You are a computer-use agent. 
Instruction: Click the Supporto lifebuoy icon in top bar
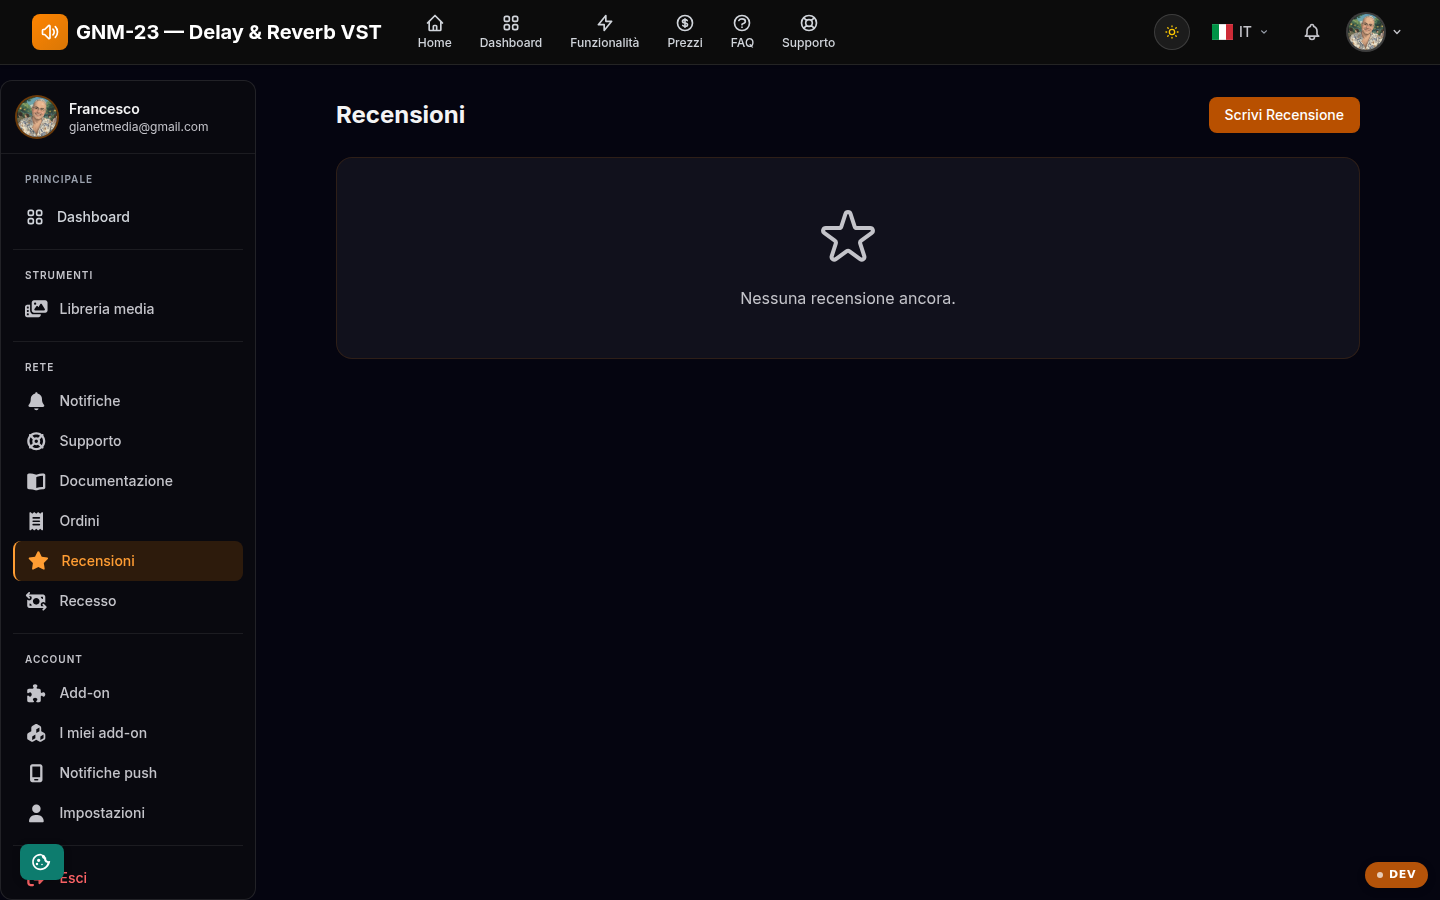pos(809,23)
